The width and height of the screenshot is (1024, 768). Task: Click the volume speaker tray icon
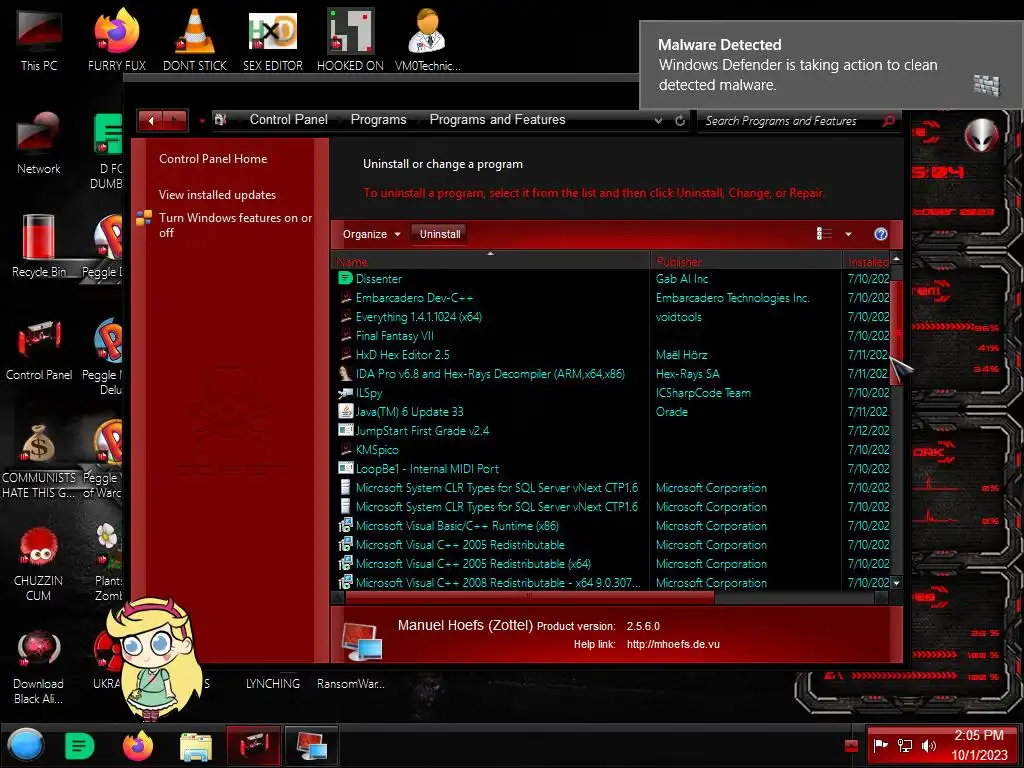[x=928, y=746]
